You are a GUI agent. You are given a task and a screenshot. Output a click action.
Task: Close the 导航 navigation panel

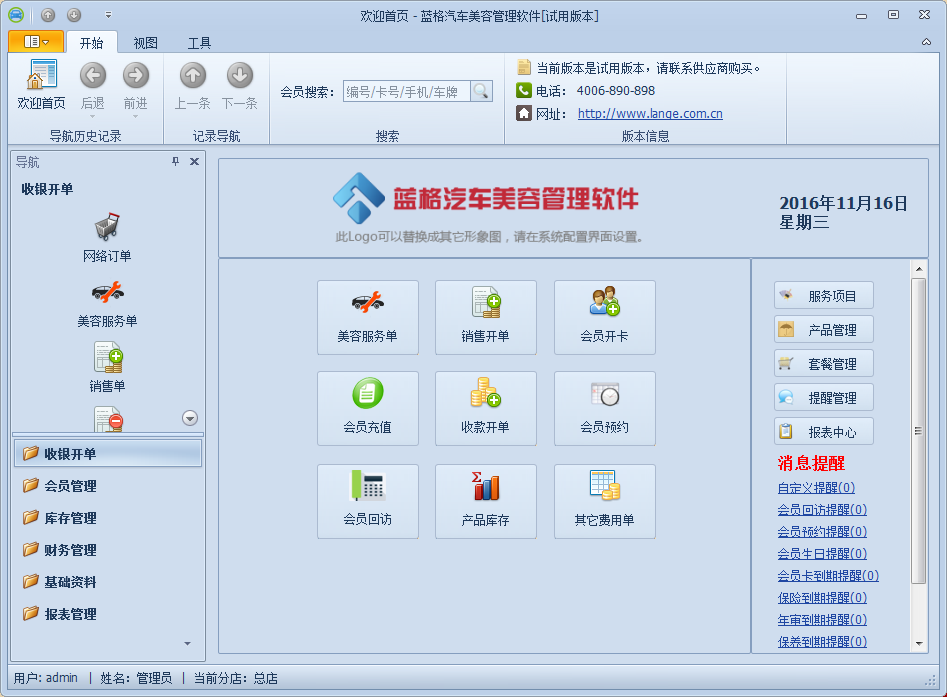click(x=194, y=161)
